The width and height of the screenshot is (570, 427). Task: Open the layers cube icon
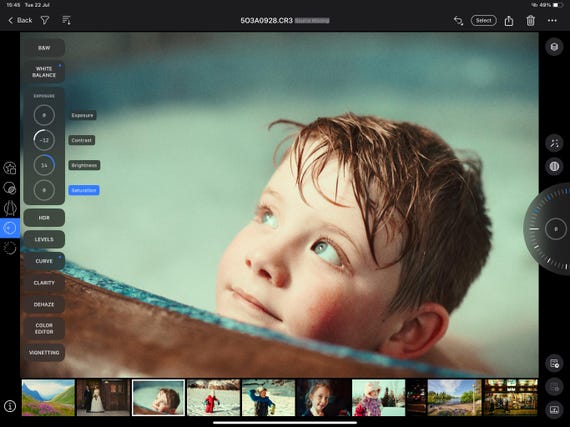pyautogui.click(x=554, y=47)
